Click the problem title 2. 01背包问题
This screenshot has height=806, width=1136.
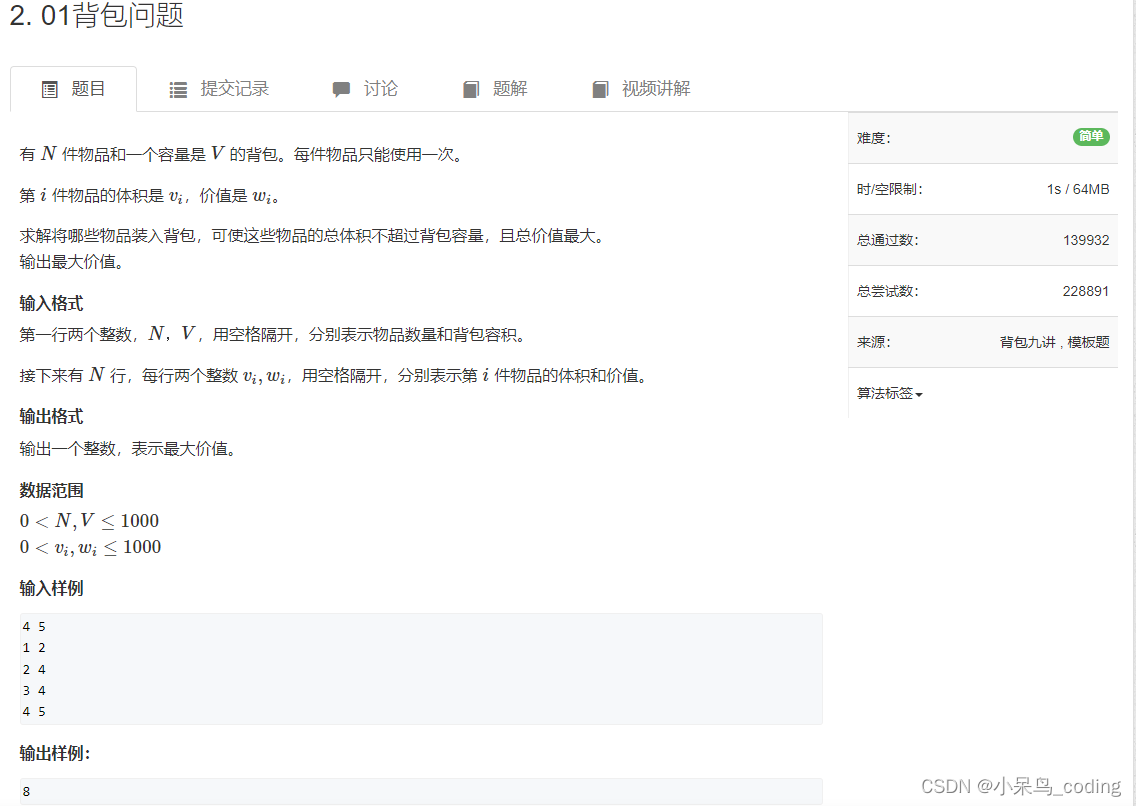(x=95, y=17)
